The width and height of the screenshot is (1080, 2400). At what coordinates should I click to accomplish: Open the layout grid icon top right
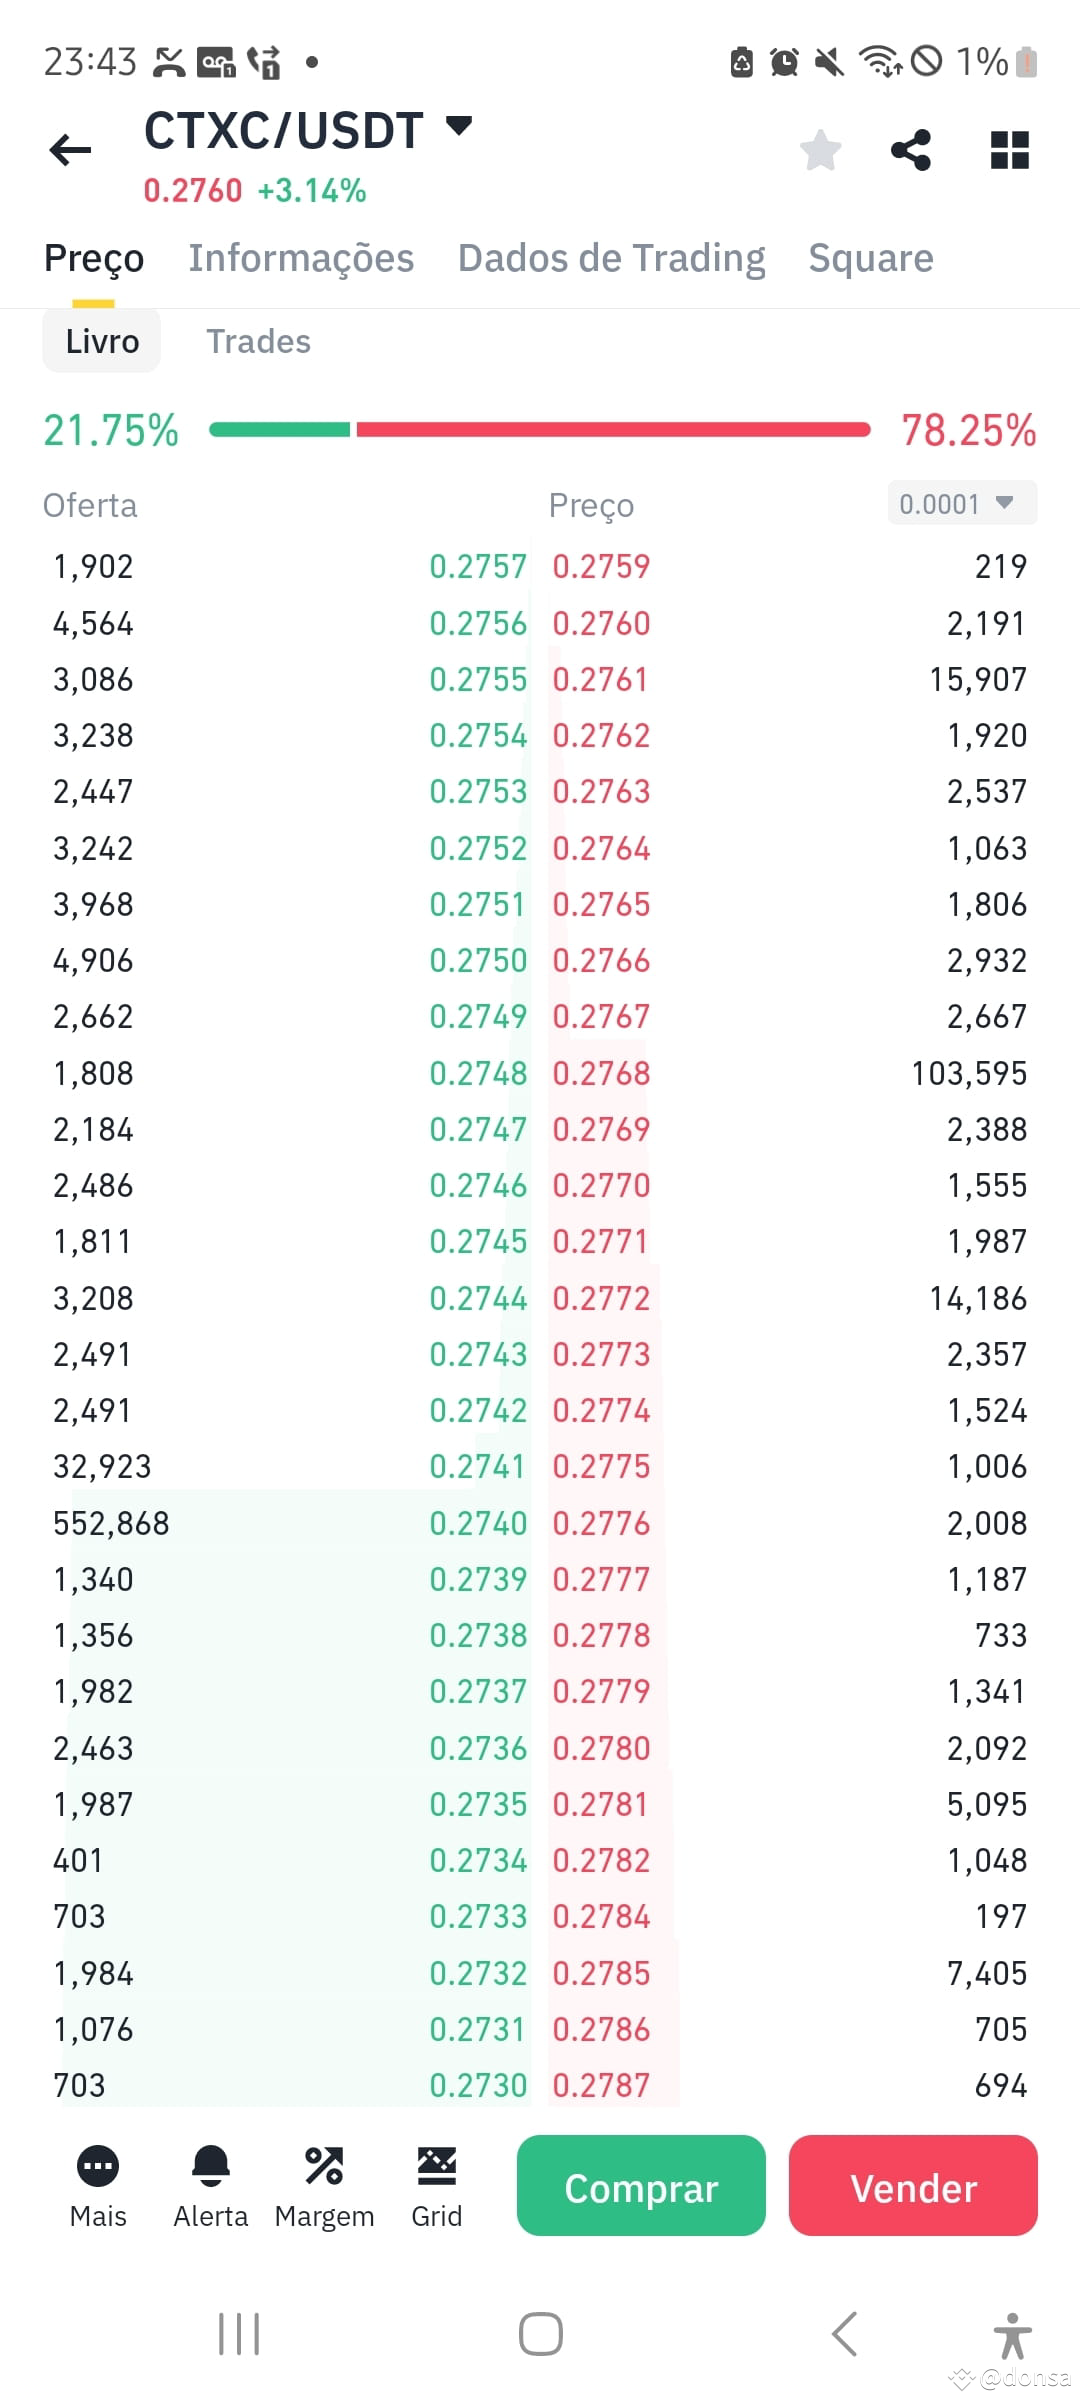point(1008,150)
